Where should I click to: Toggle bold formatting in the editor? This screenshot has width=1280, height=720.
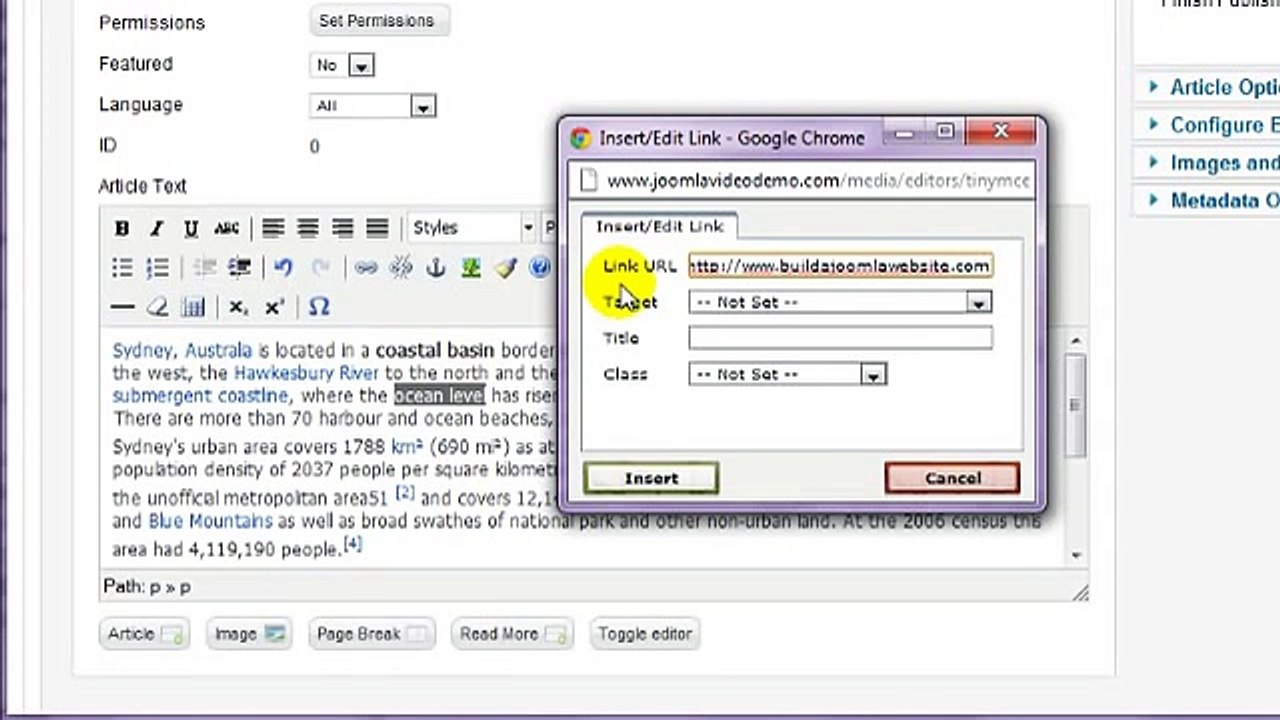122,228
